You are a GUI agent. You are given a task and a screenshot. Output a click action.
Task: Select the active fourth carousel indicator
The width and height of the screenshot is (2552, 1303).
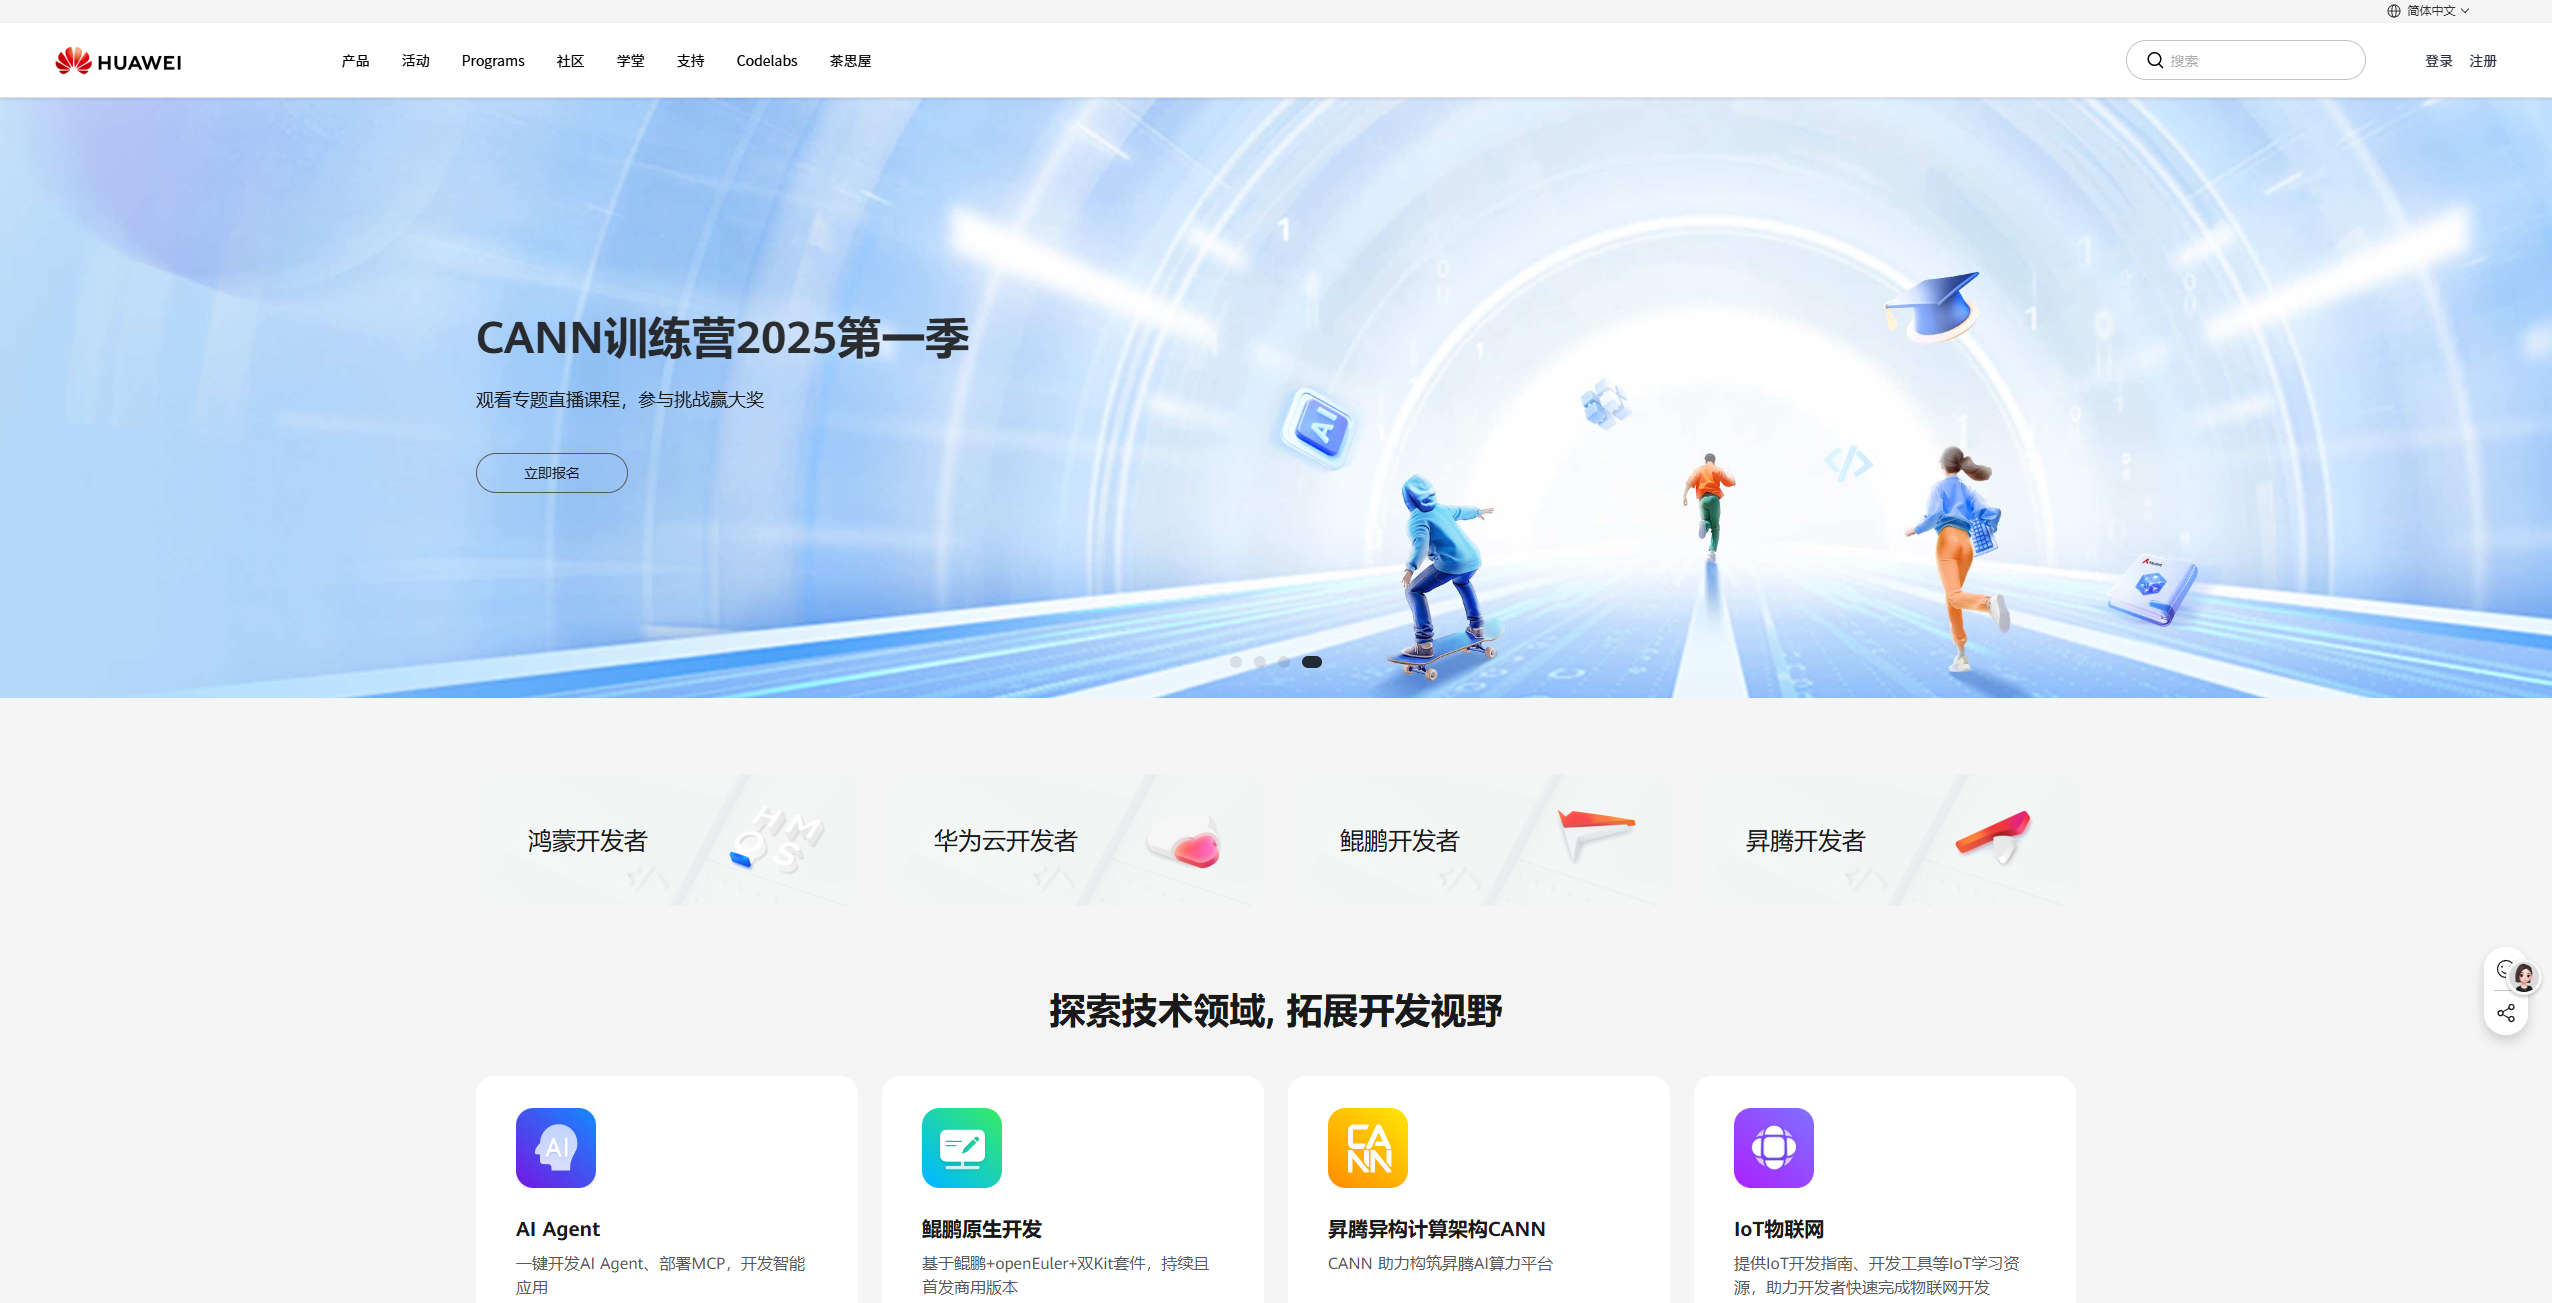click(1312, 662)
